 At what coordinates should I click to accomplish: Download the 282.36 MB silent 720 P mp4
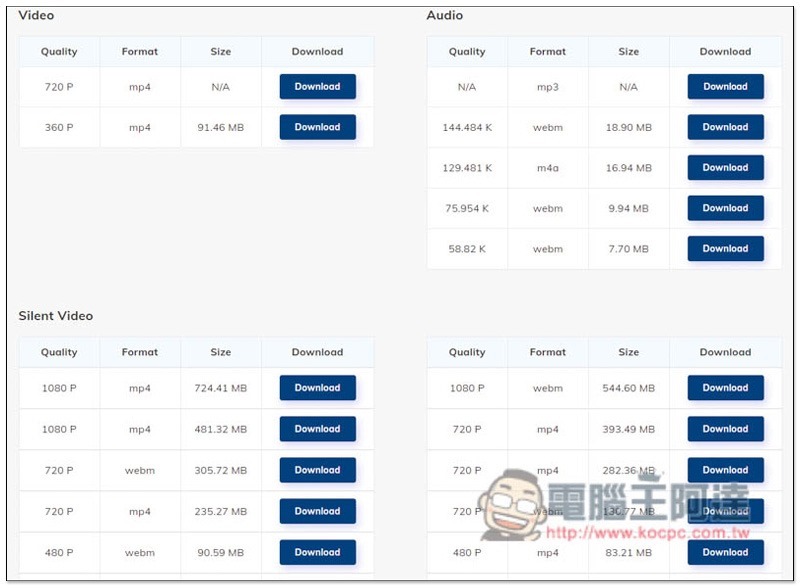point(726,470)
